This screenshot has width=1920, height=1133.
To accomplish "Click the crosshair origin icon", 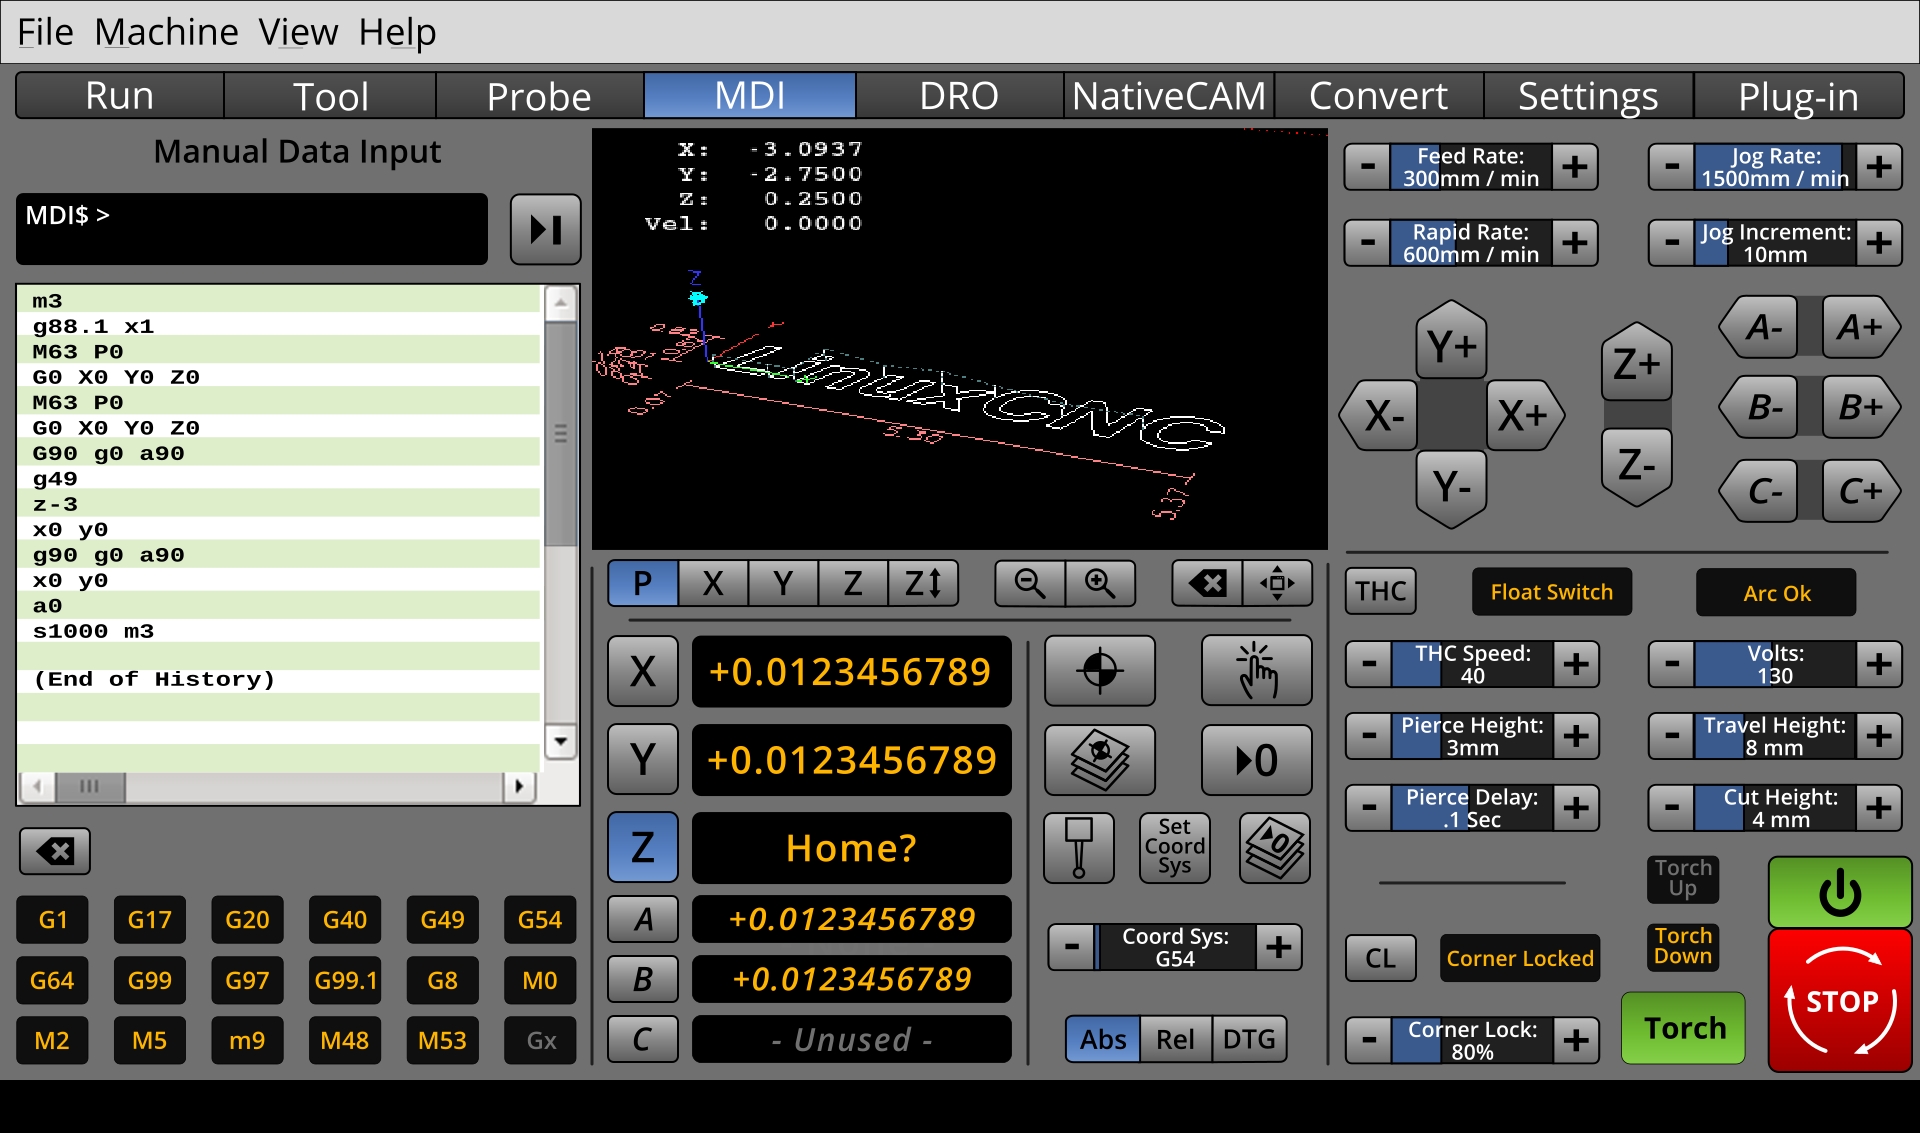I will click(x=1100, y=670).
